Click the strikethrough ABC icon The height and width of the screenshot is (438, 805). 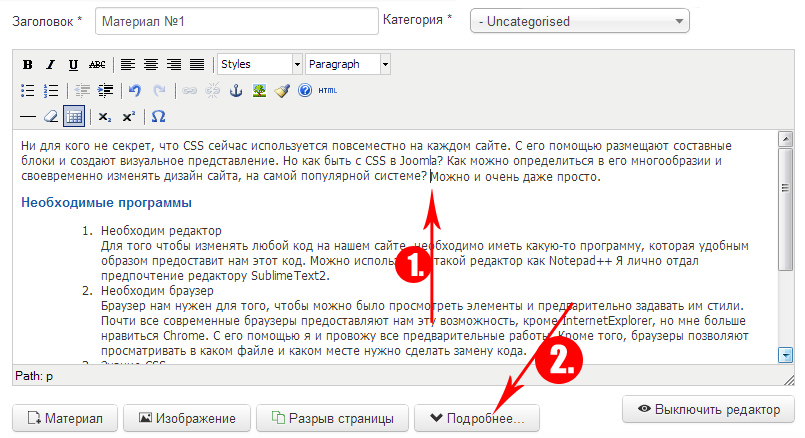(x=97, y=65)
